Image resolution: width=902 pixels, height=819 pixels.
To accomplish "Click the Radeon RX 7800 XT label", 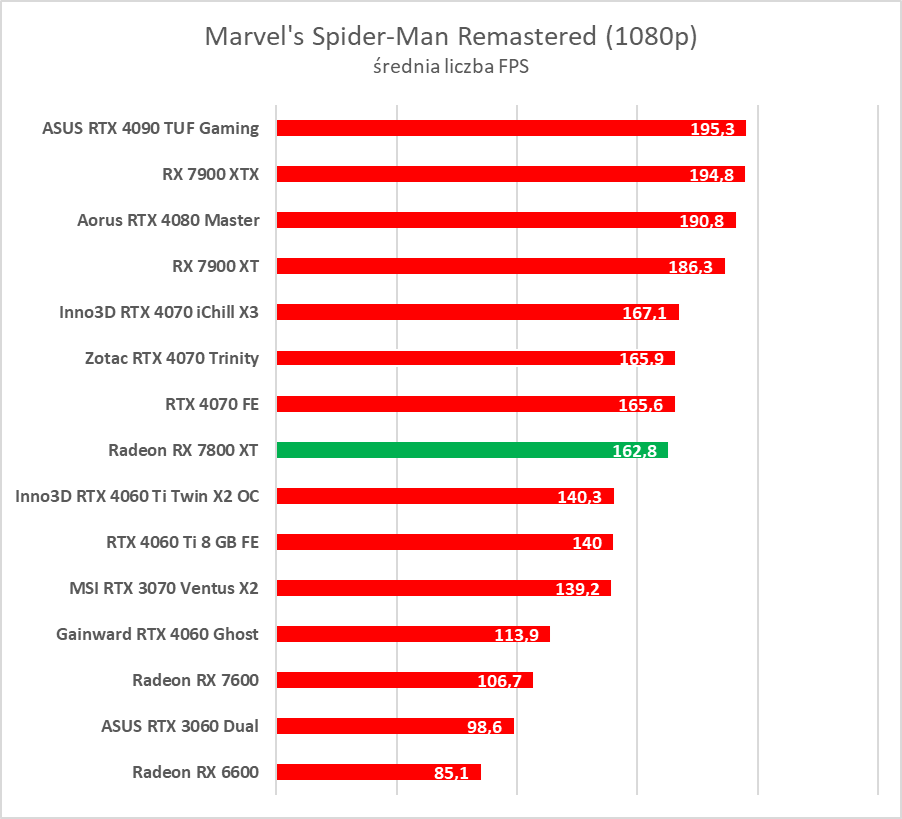I will pos(183,450).
